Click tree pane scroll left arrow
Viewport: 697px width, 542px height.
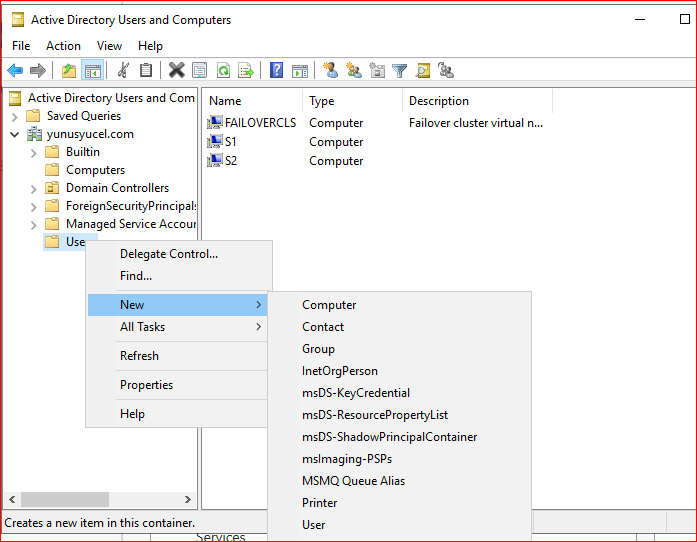(x=12, y=499)
